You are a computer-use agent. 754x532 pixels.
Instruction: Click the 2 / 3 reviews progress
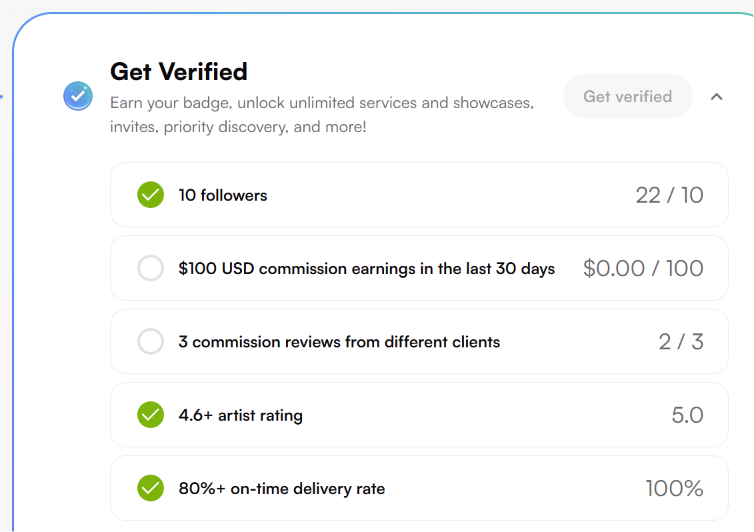pos(681,342)
